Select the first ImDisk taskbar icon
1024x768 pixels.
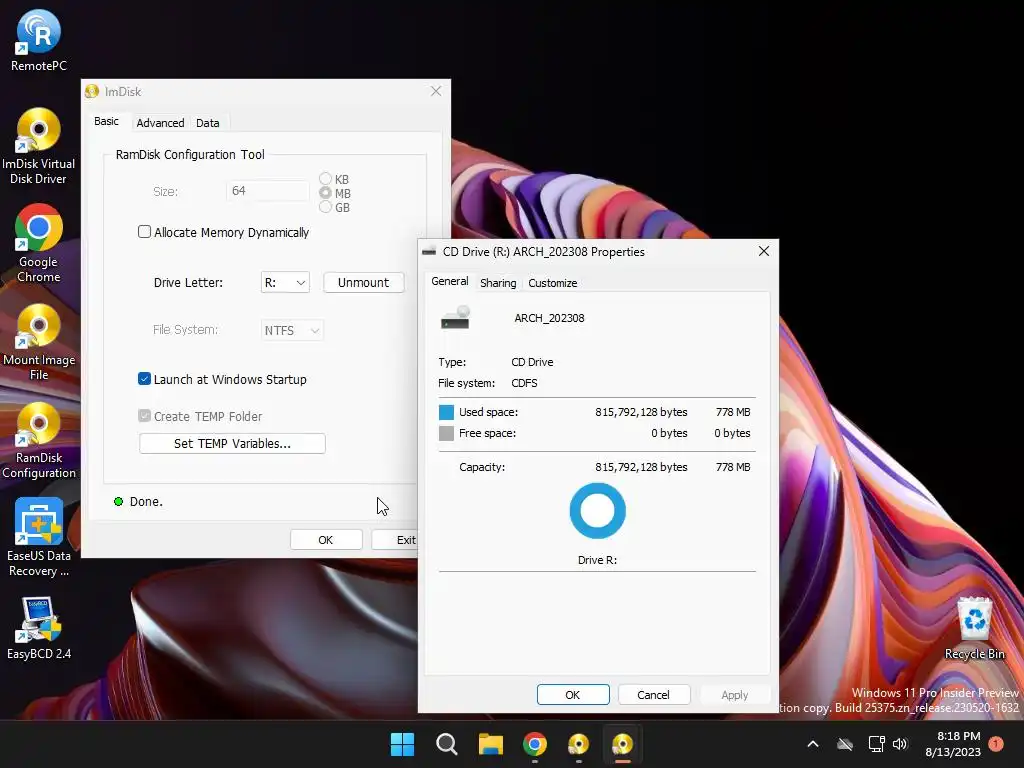point(579,744)
